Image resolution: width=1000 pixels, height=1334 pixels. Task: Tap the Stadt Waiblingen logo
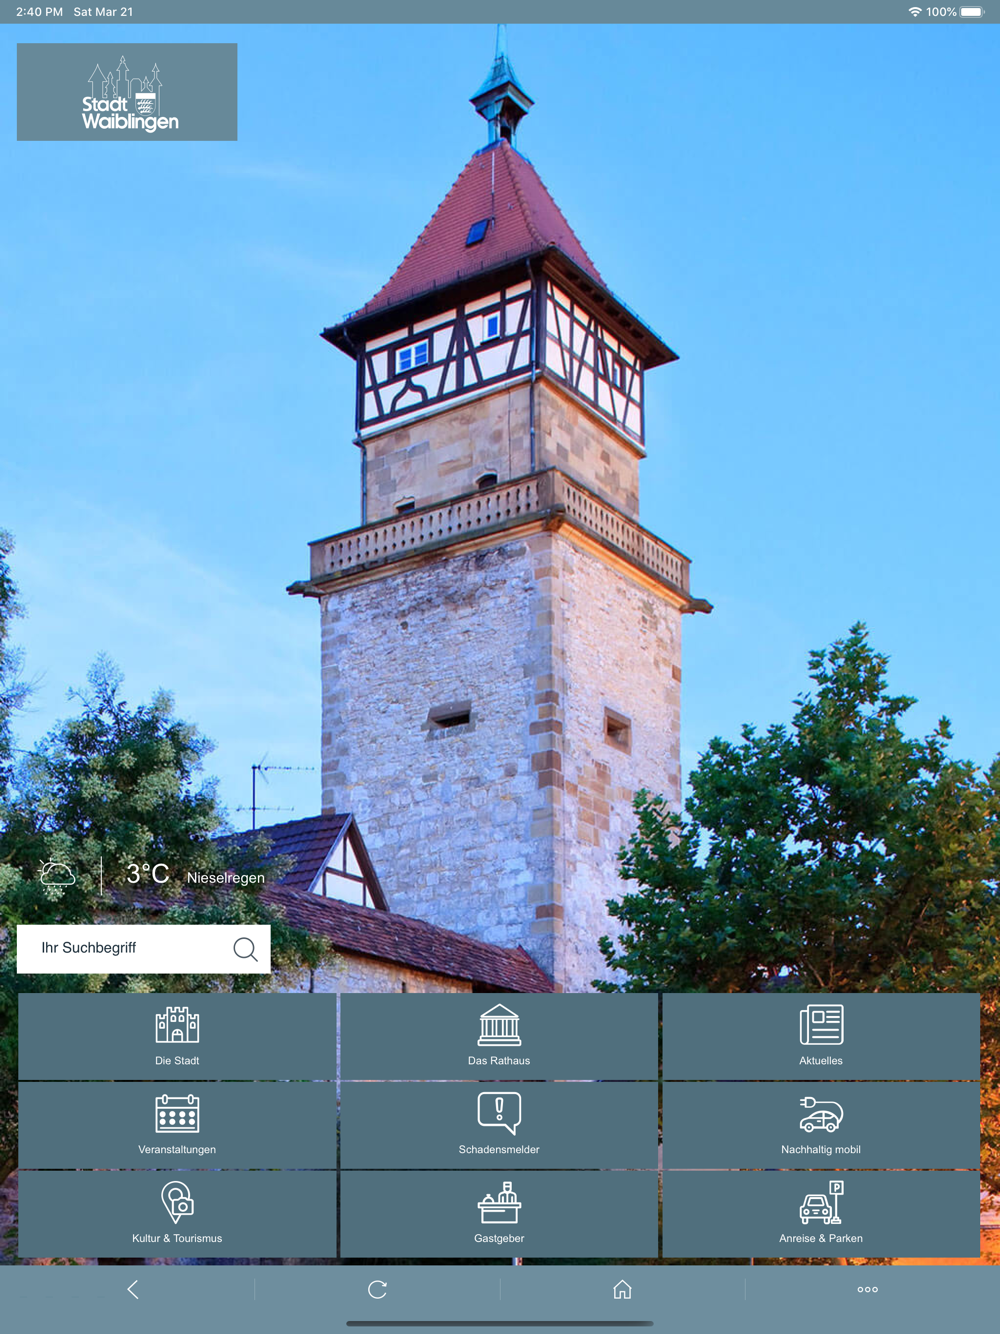(x=127, y=92)
